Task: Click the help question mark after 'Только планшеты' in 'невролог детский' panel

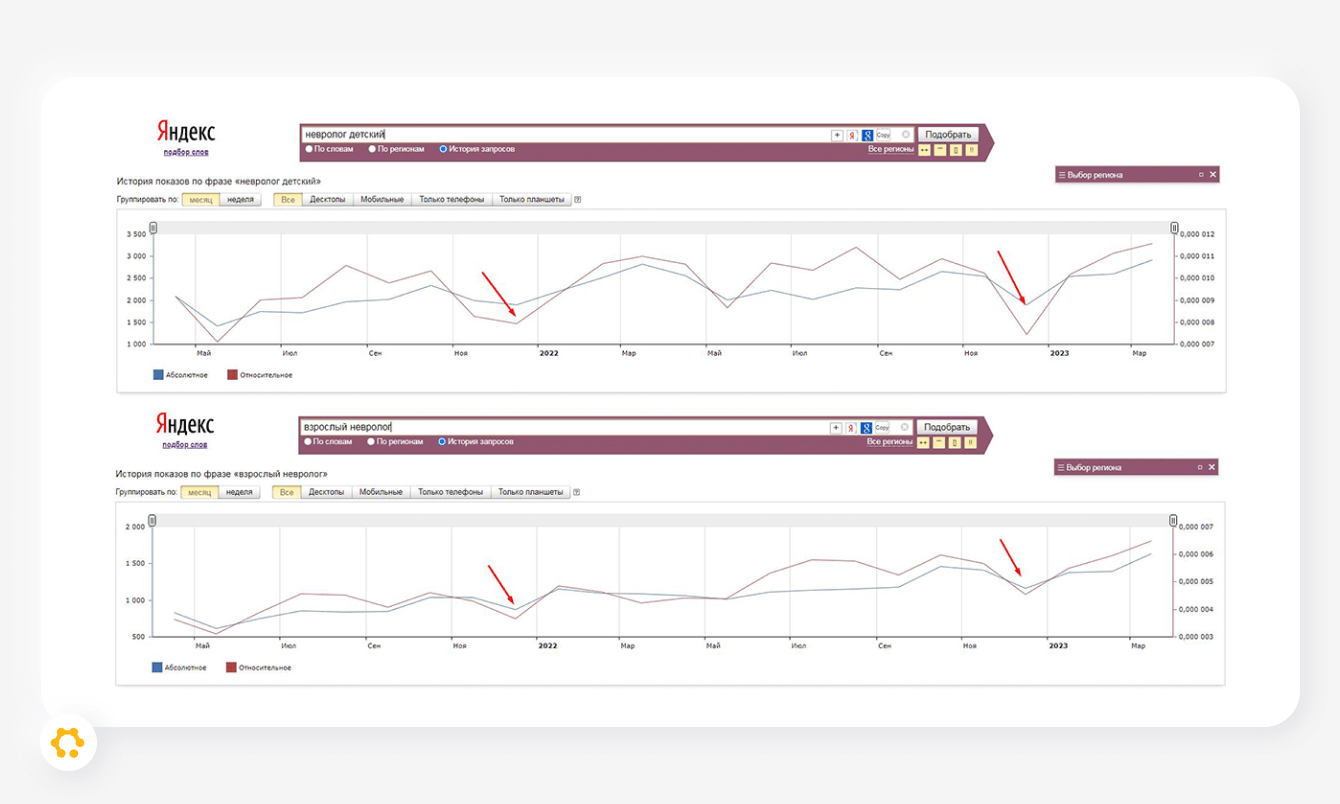Action: [578, 200]
